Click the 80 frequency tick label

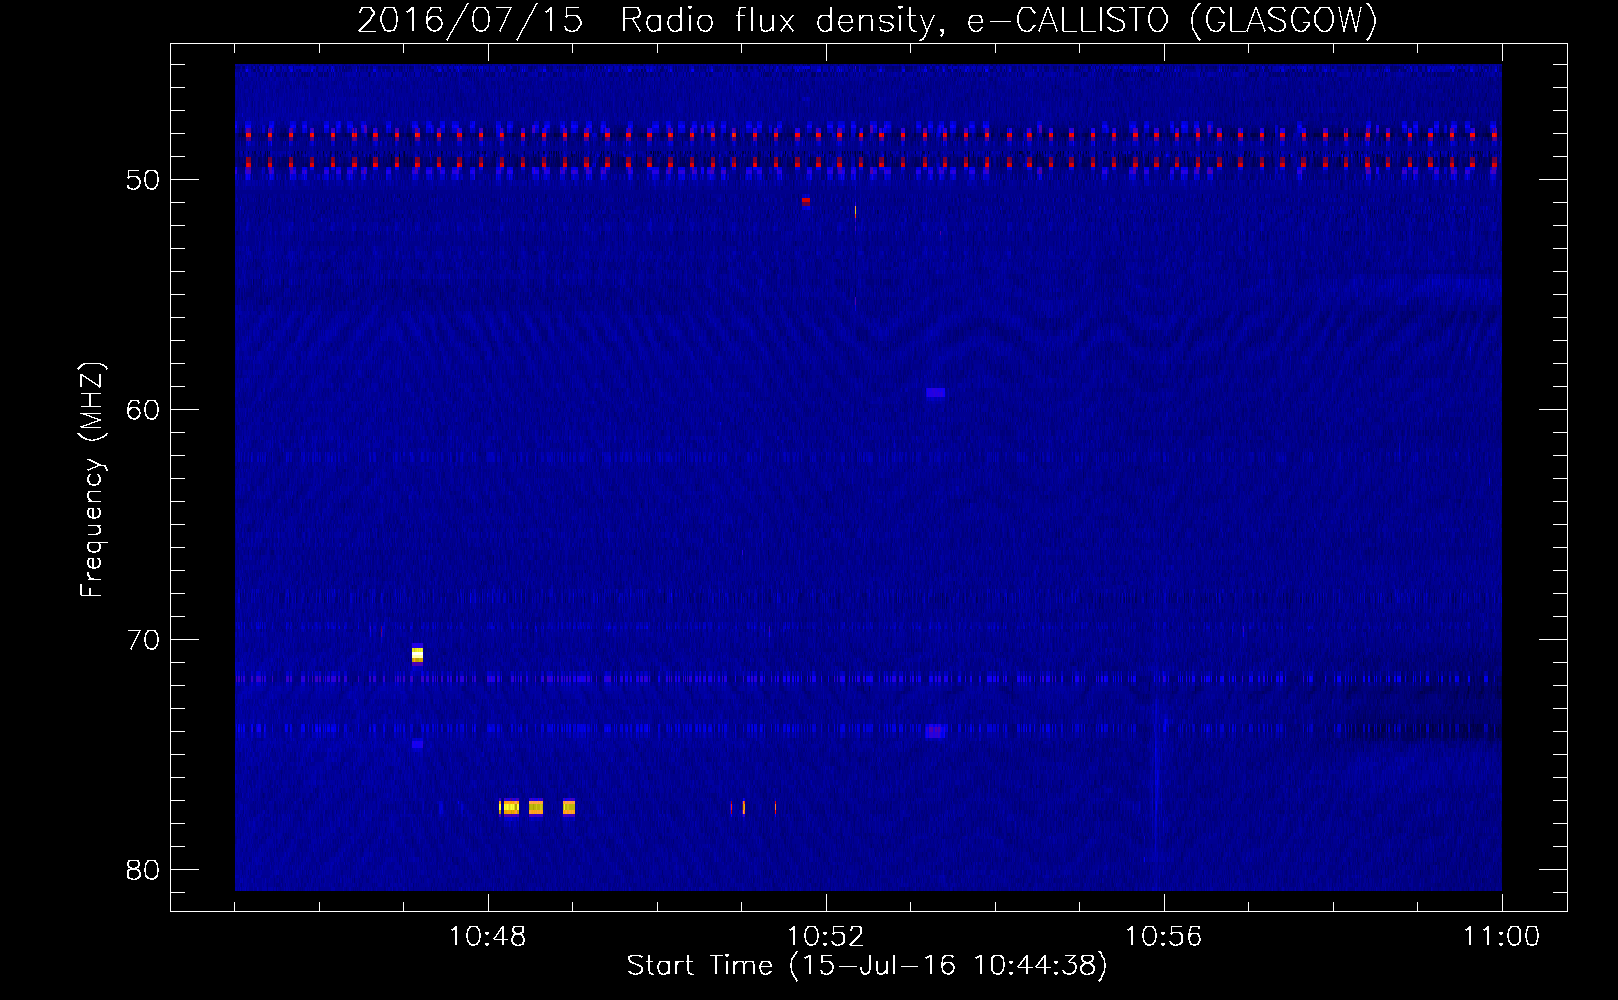143,870
